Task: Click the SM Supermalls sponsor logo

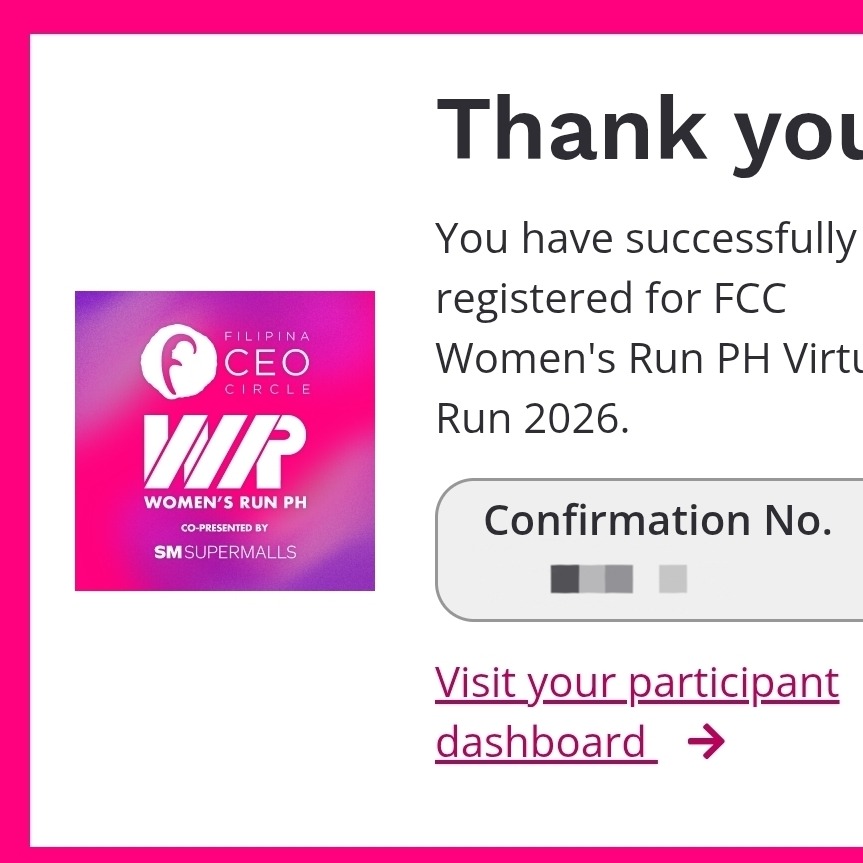Action: pyautogui.click(x=225, y=552)
